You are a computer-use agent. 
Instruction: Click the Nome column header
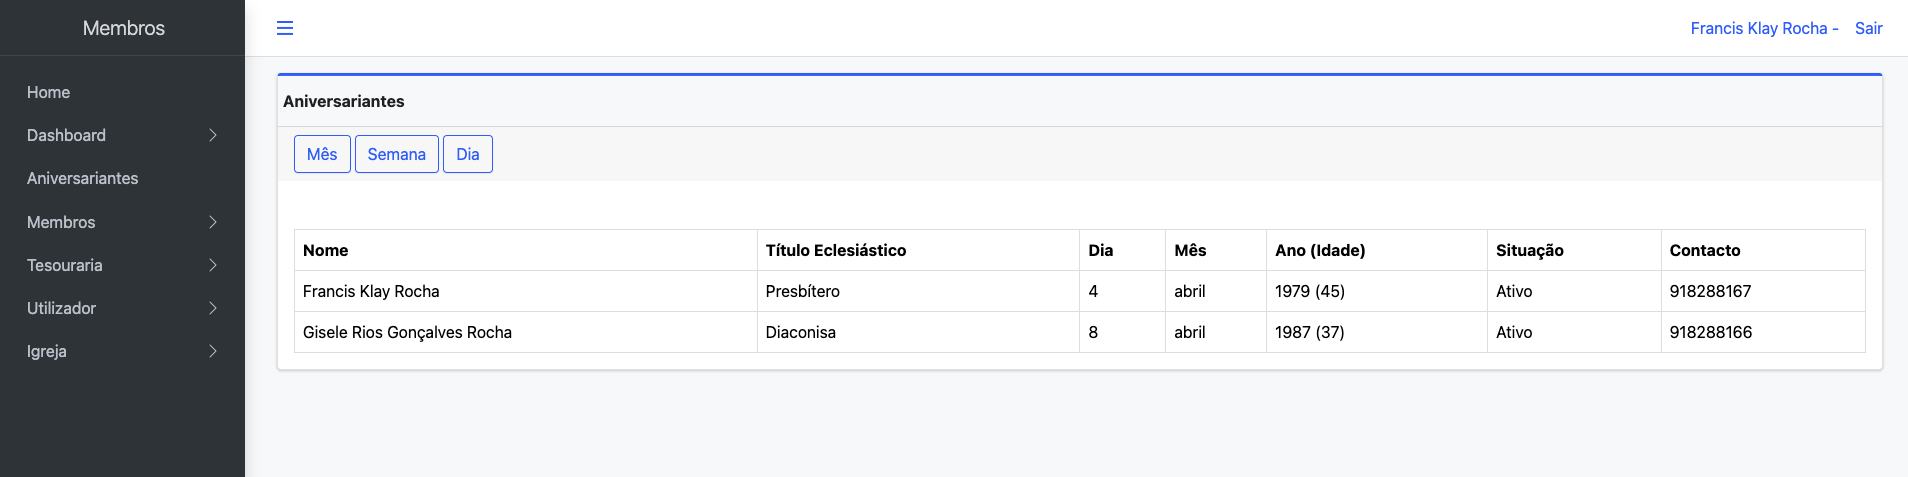326,250
